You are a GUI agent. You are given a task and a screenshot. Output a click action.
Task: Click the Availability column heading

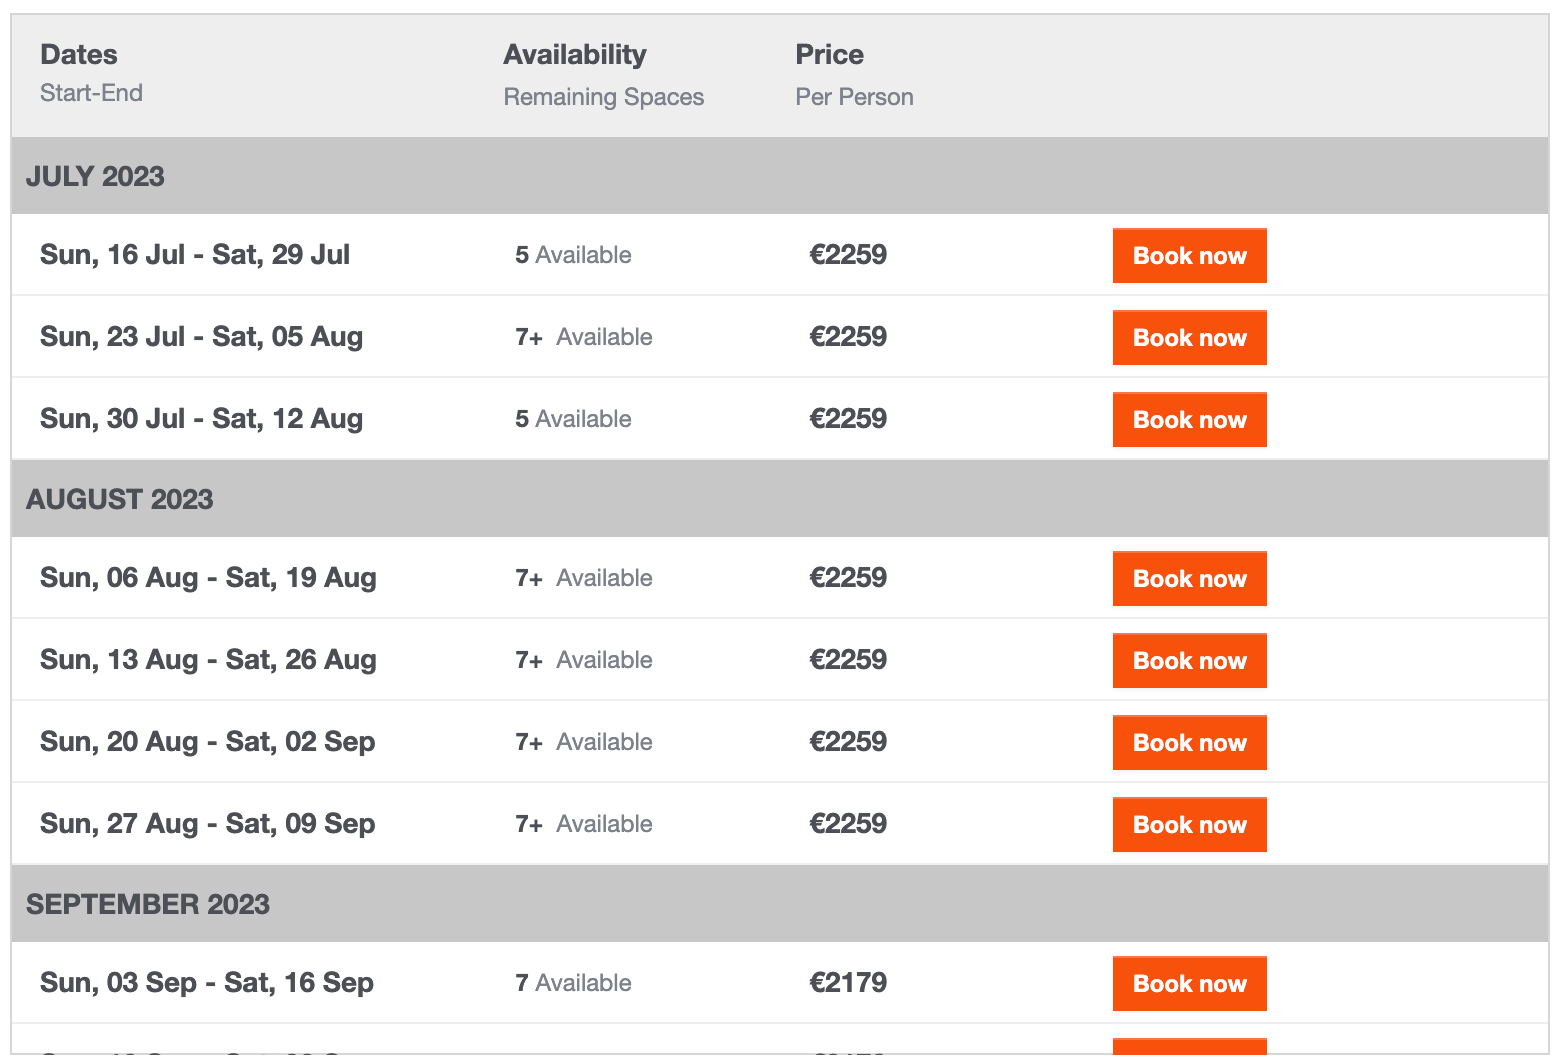click(575, 54)
